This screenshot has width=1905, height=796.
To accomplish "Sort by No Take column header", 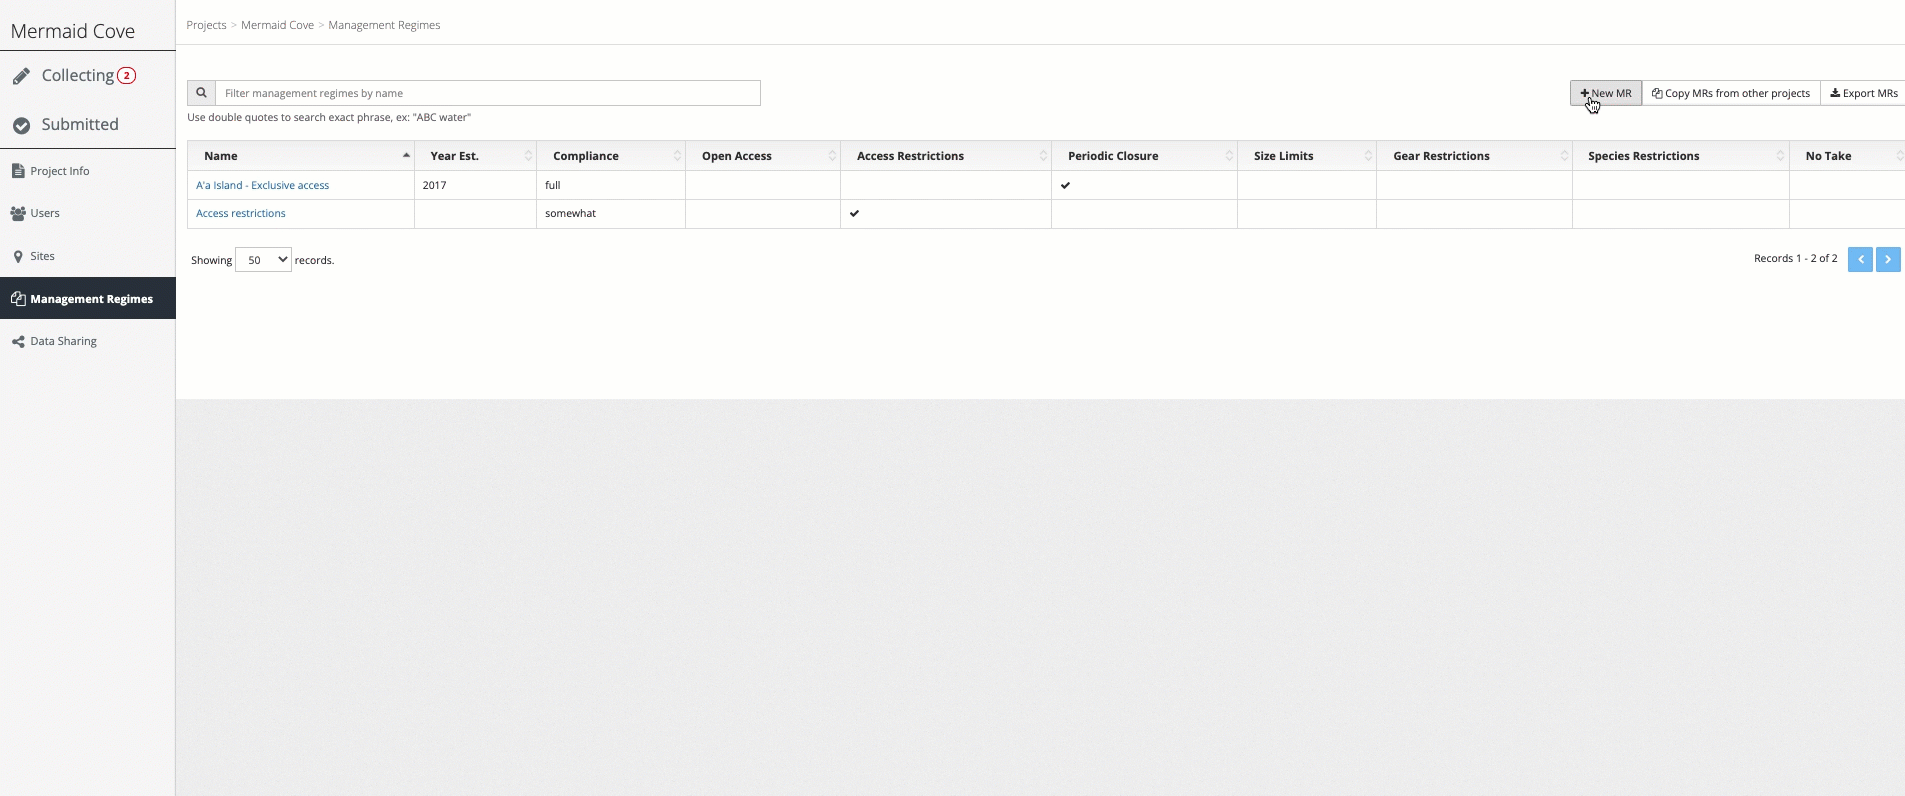I will point(1847,156).
